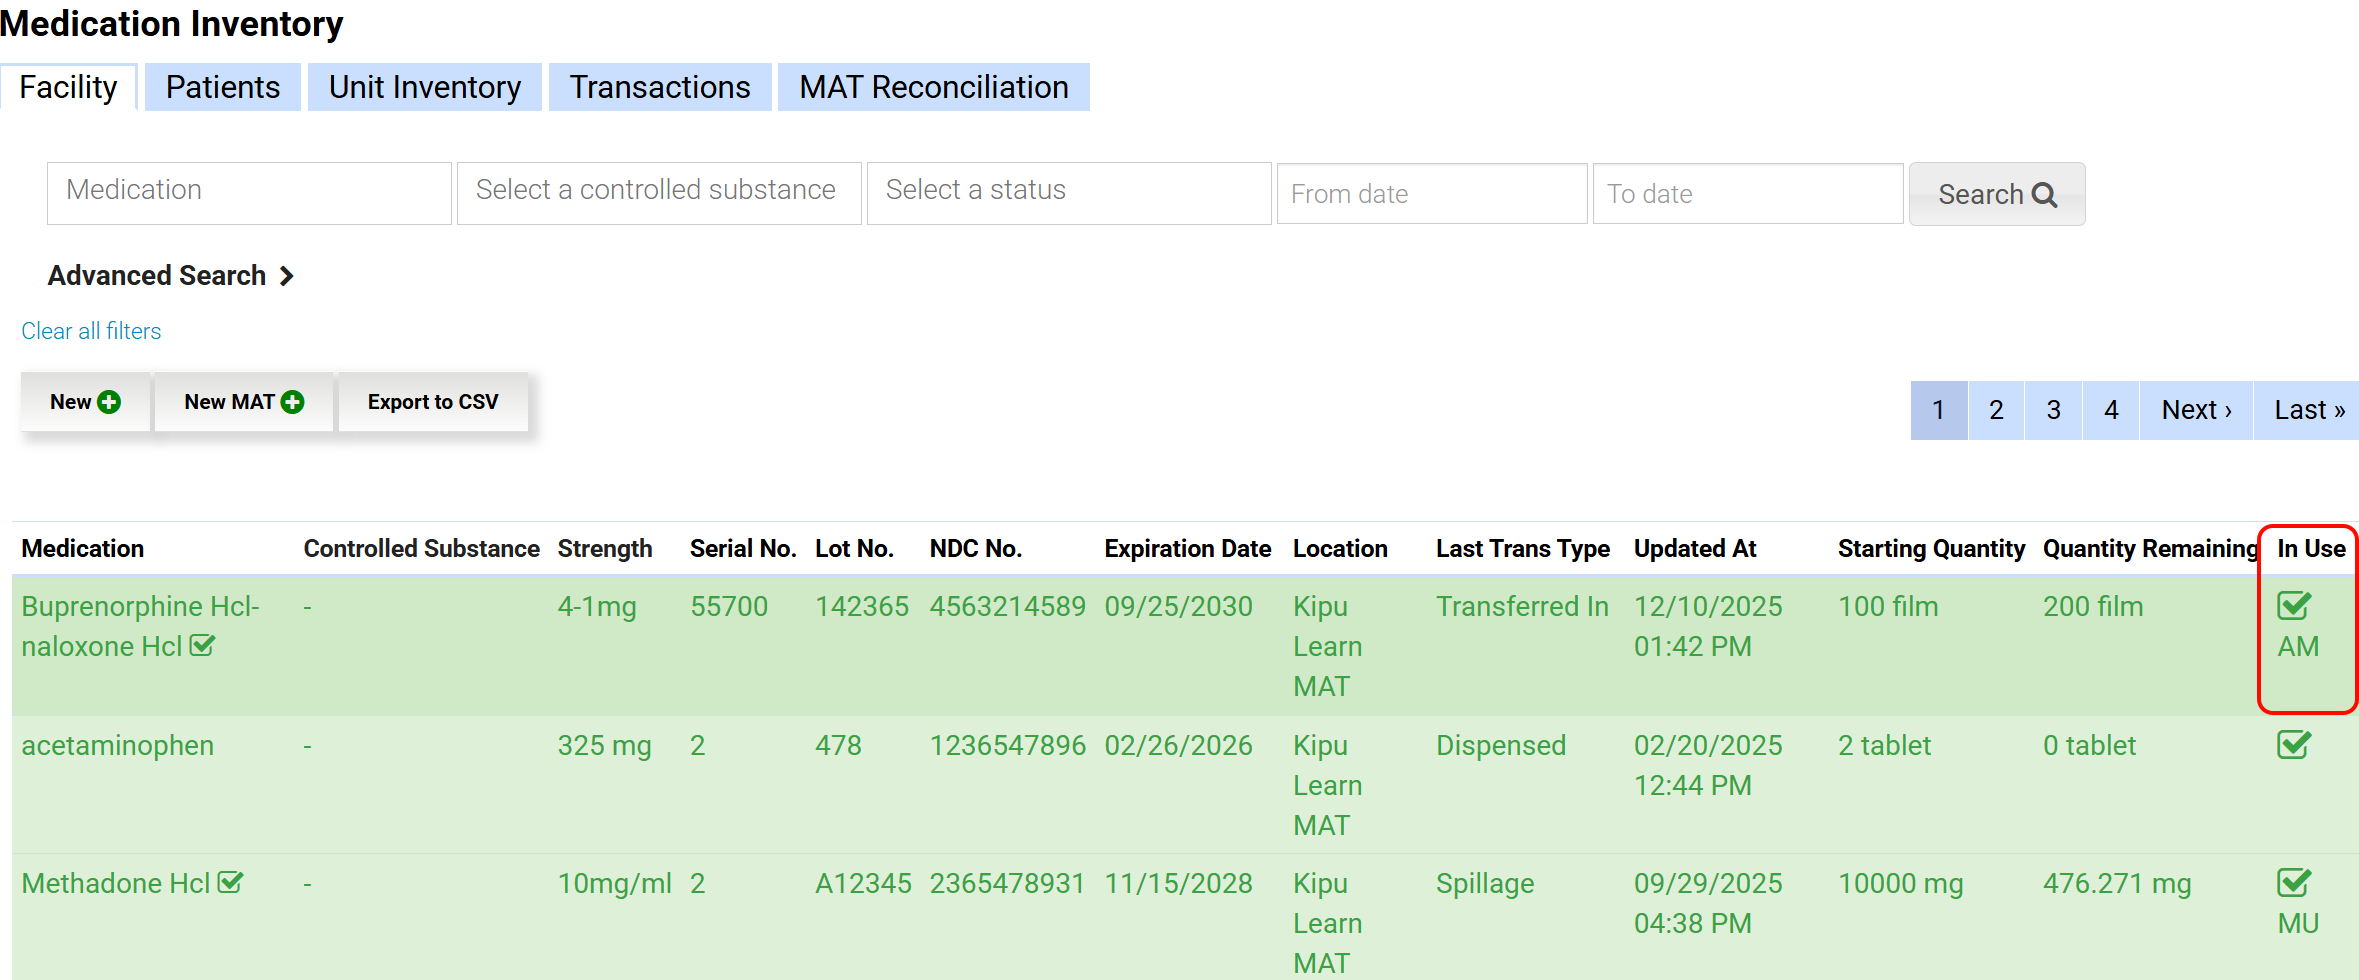Switch to the Patients tab
Image resolution: width=2359 pixels, height=980 pixels.
[222, 88]
